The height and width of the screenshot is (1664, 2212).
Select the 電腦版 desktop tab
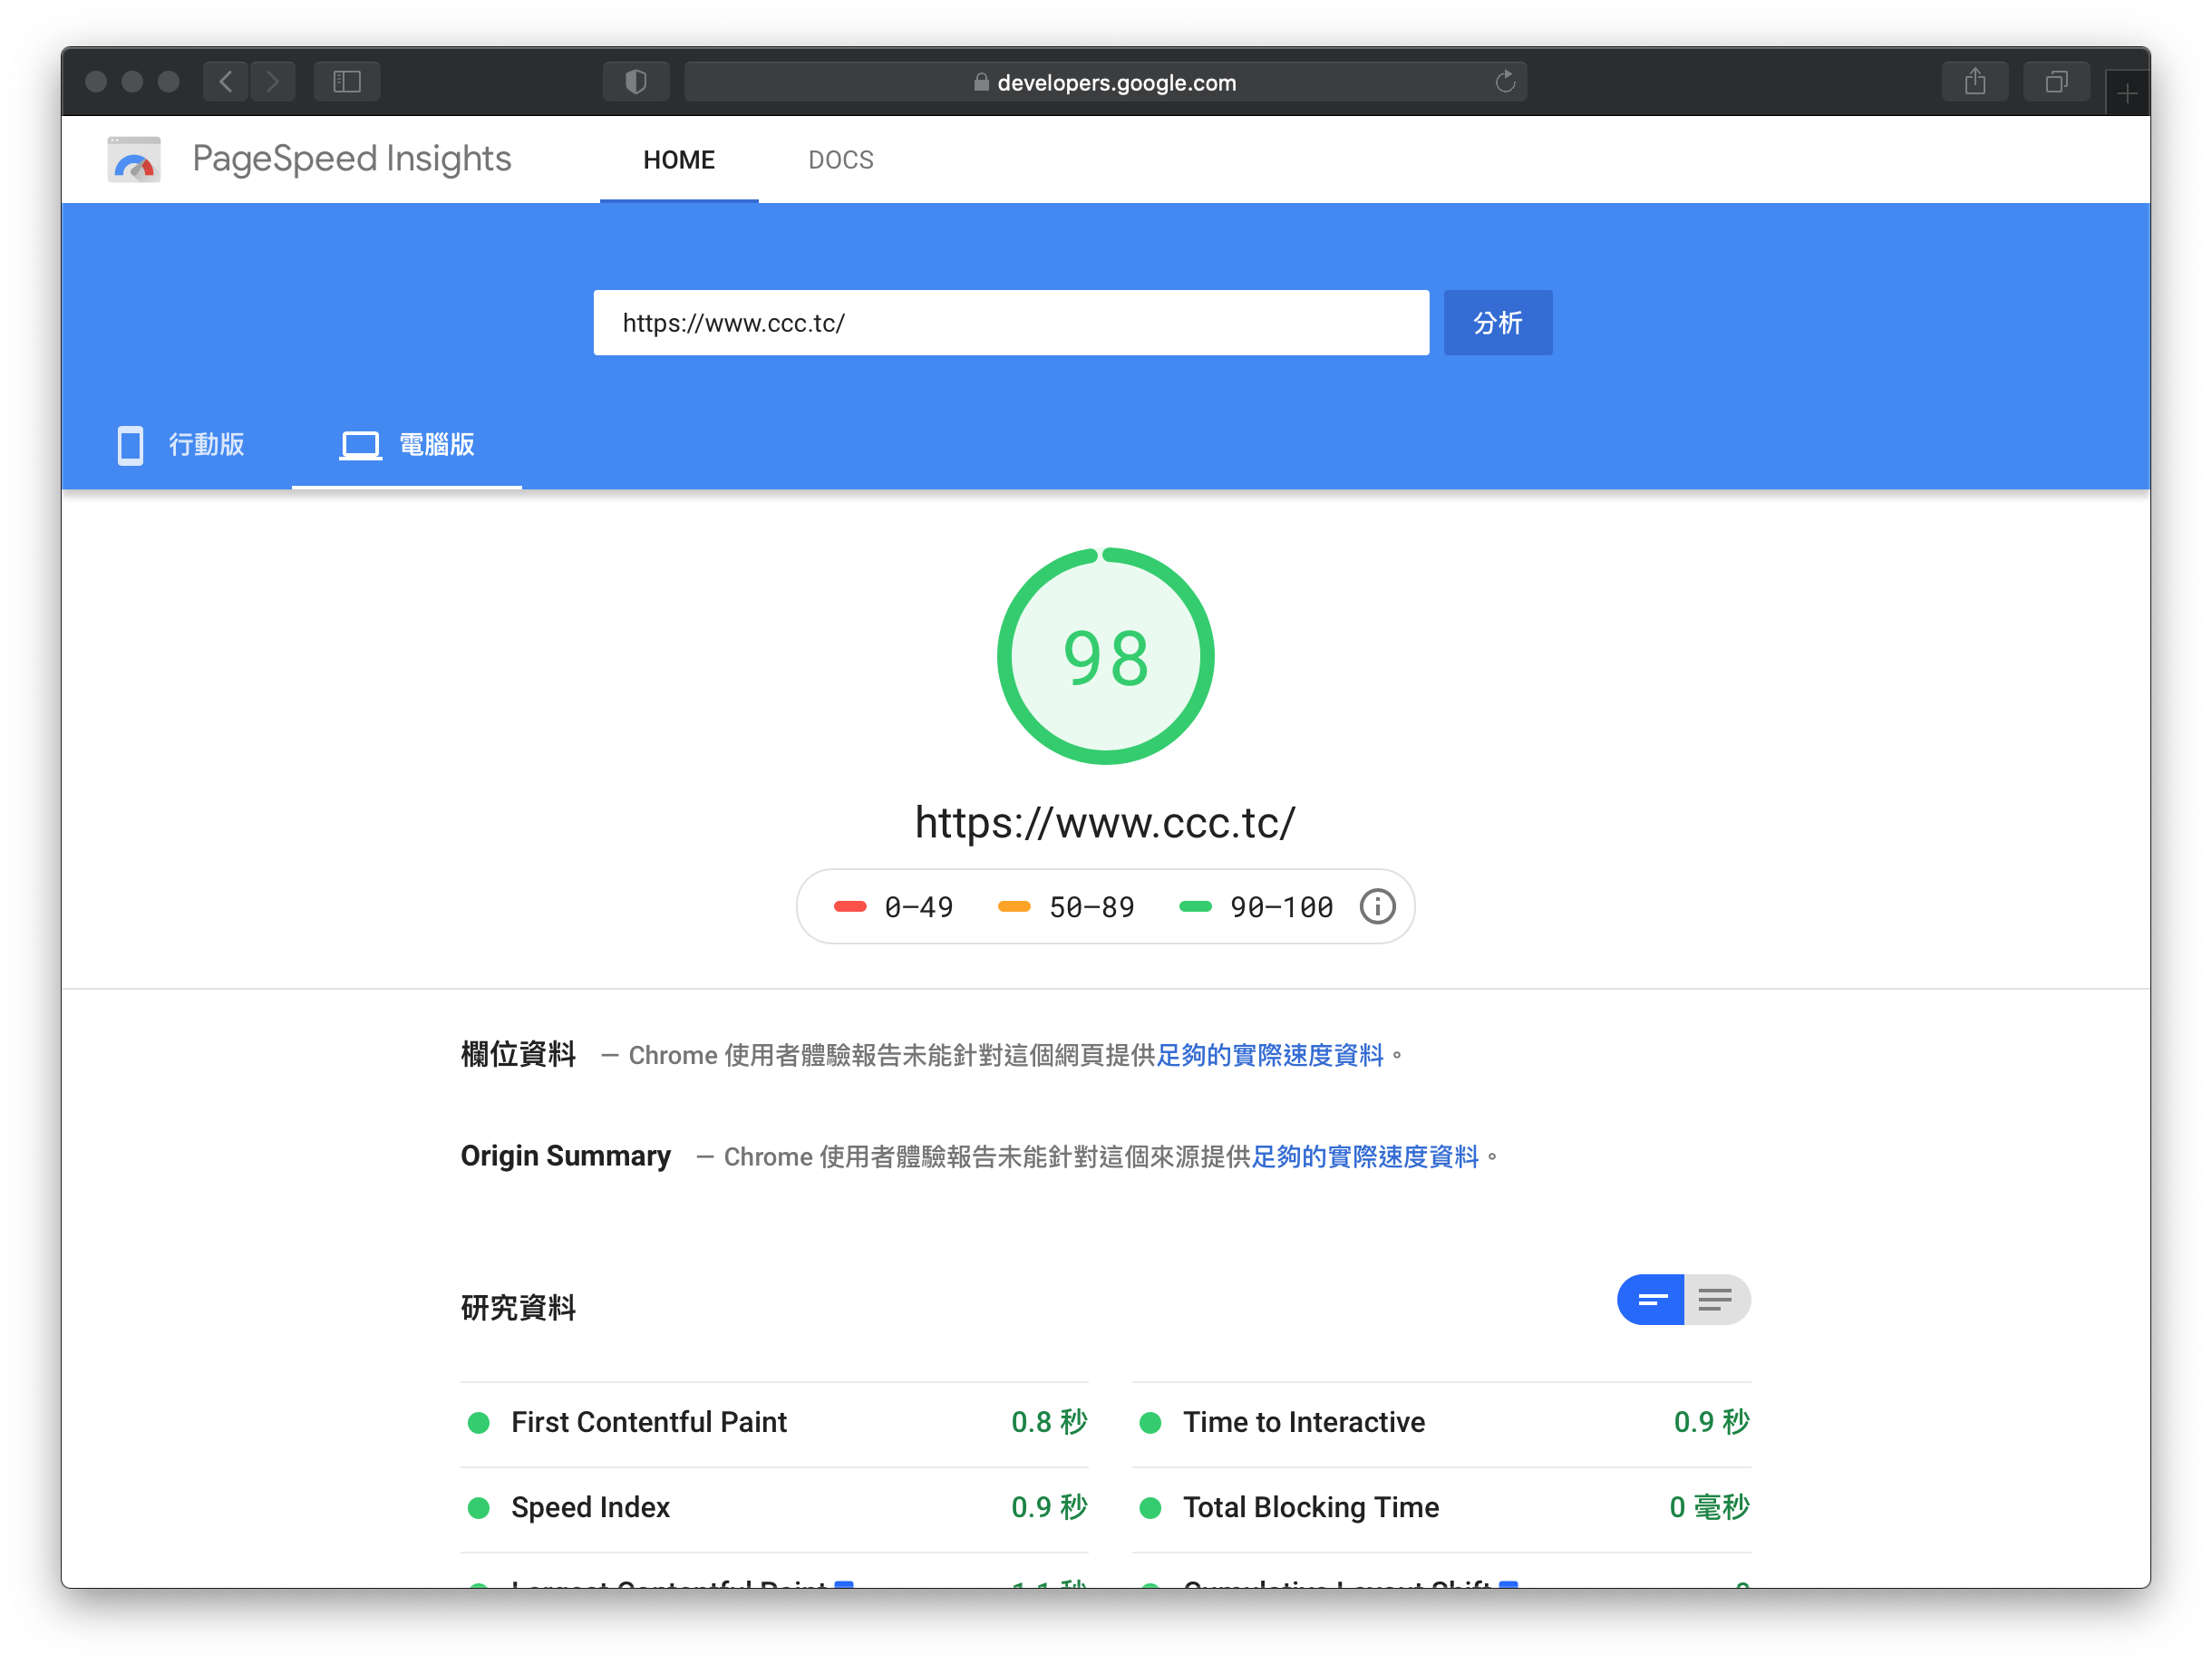coord(407,445)
